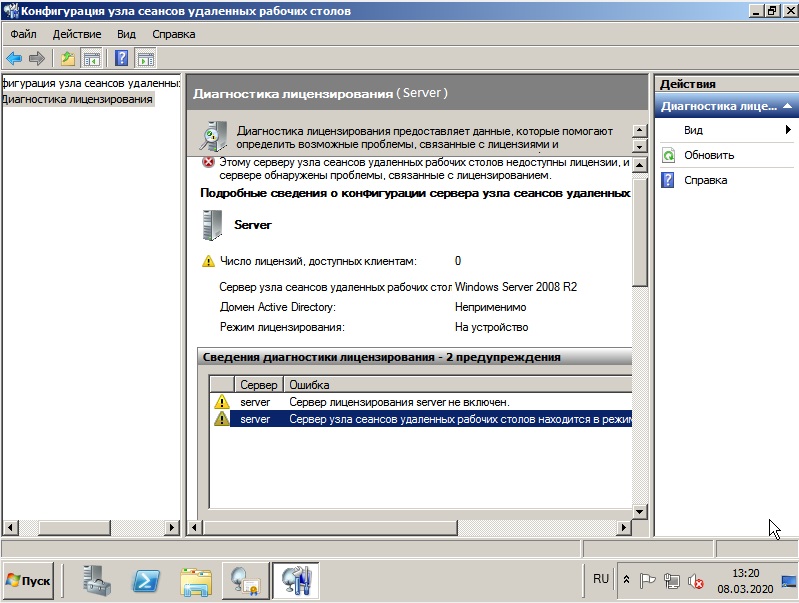Viewport: 799px width, 603px height.
Task: Expand the Вид submenu arrow in Actions pane
Action: pyautogui.click(x=788, y=129)
